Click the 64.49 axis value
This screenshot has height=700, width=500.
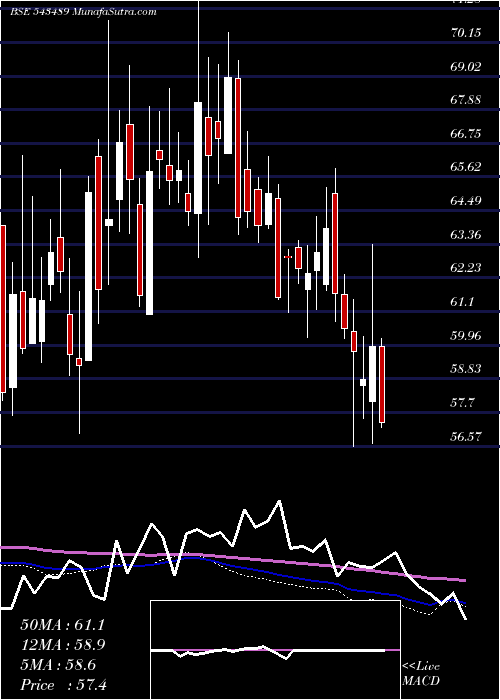[x=466, y=201]
